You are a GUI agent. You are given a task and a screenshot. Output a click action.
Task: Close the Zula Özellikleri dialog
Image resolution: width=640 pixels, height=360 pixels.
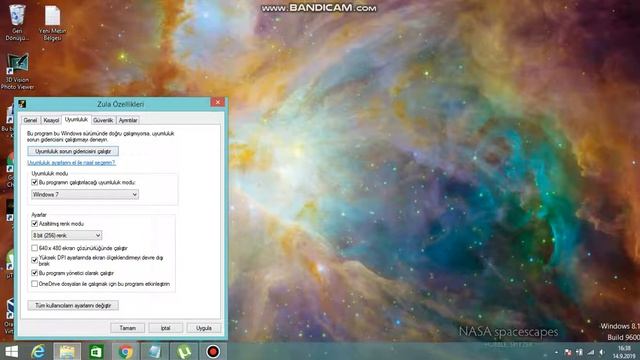[218, 102]
